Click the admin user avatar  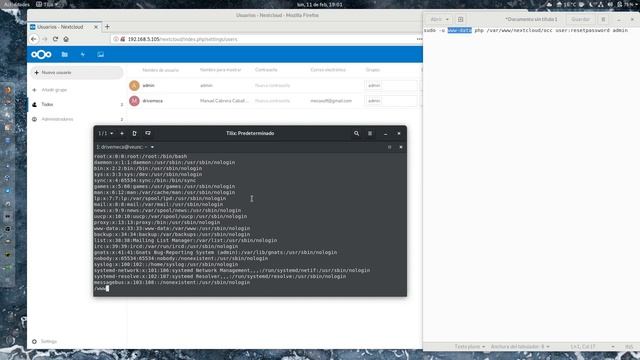tap(134, 85)
